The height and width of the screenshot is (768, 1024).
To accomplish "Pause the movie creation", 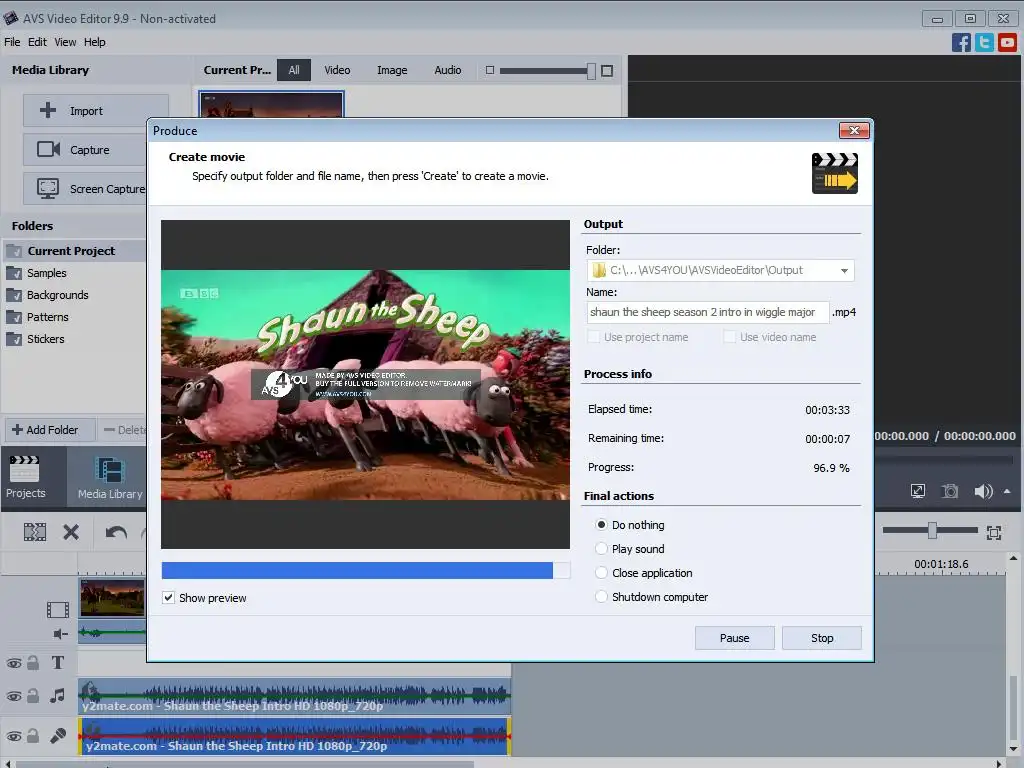I will click(735, 638).
